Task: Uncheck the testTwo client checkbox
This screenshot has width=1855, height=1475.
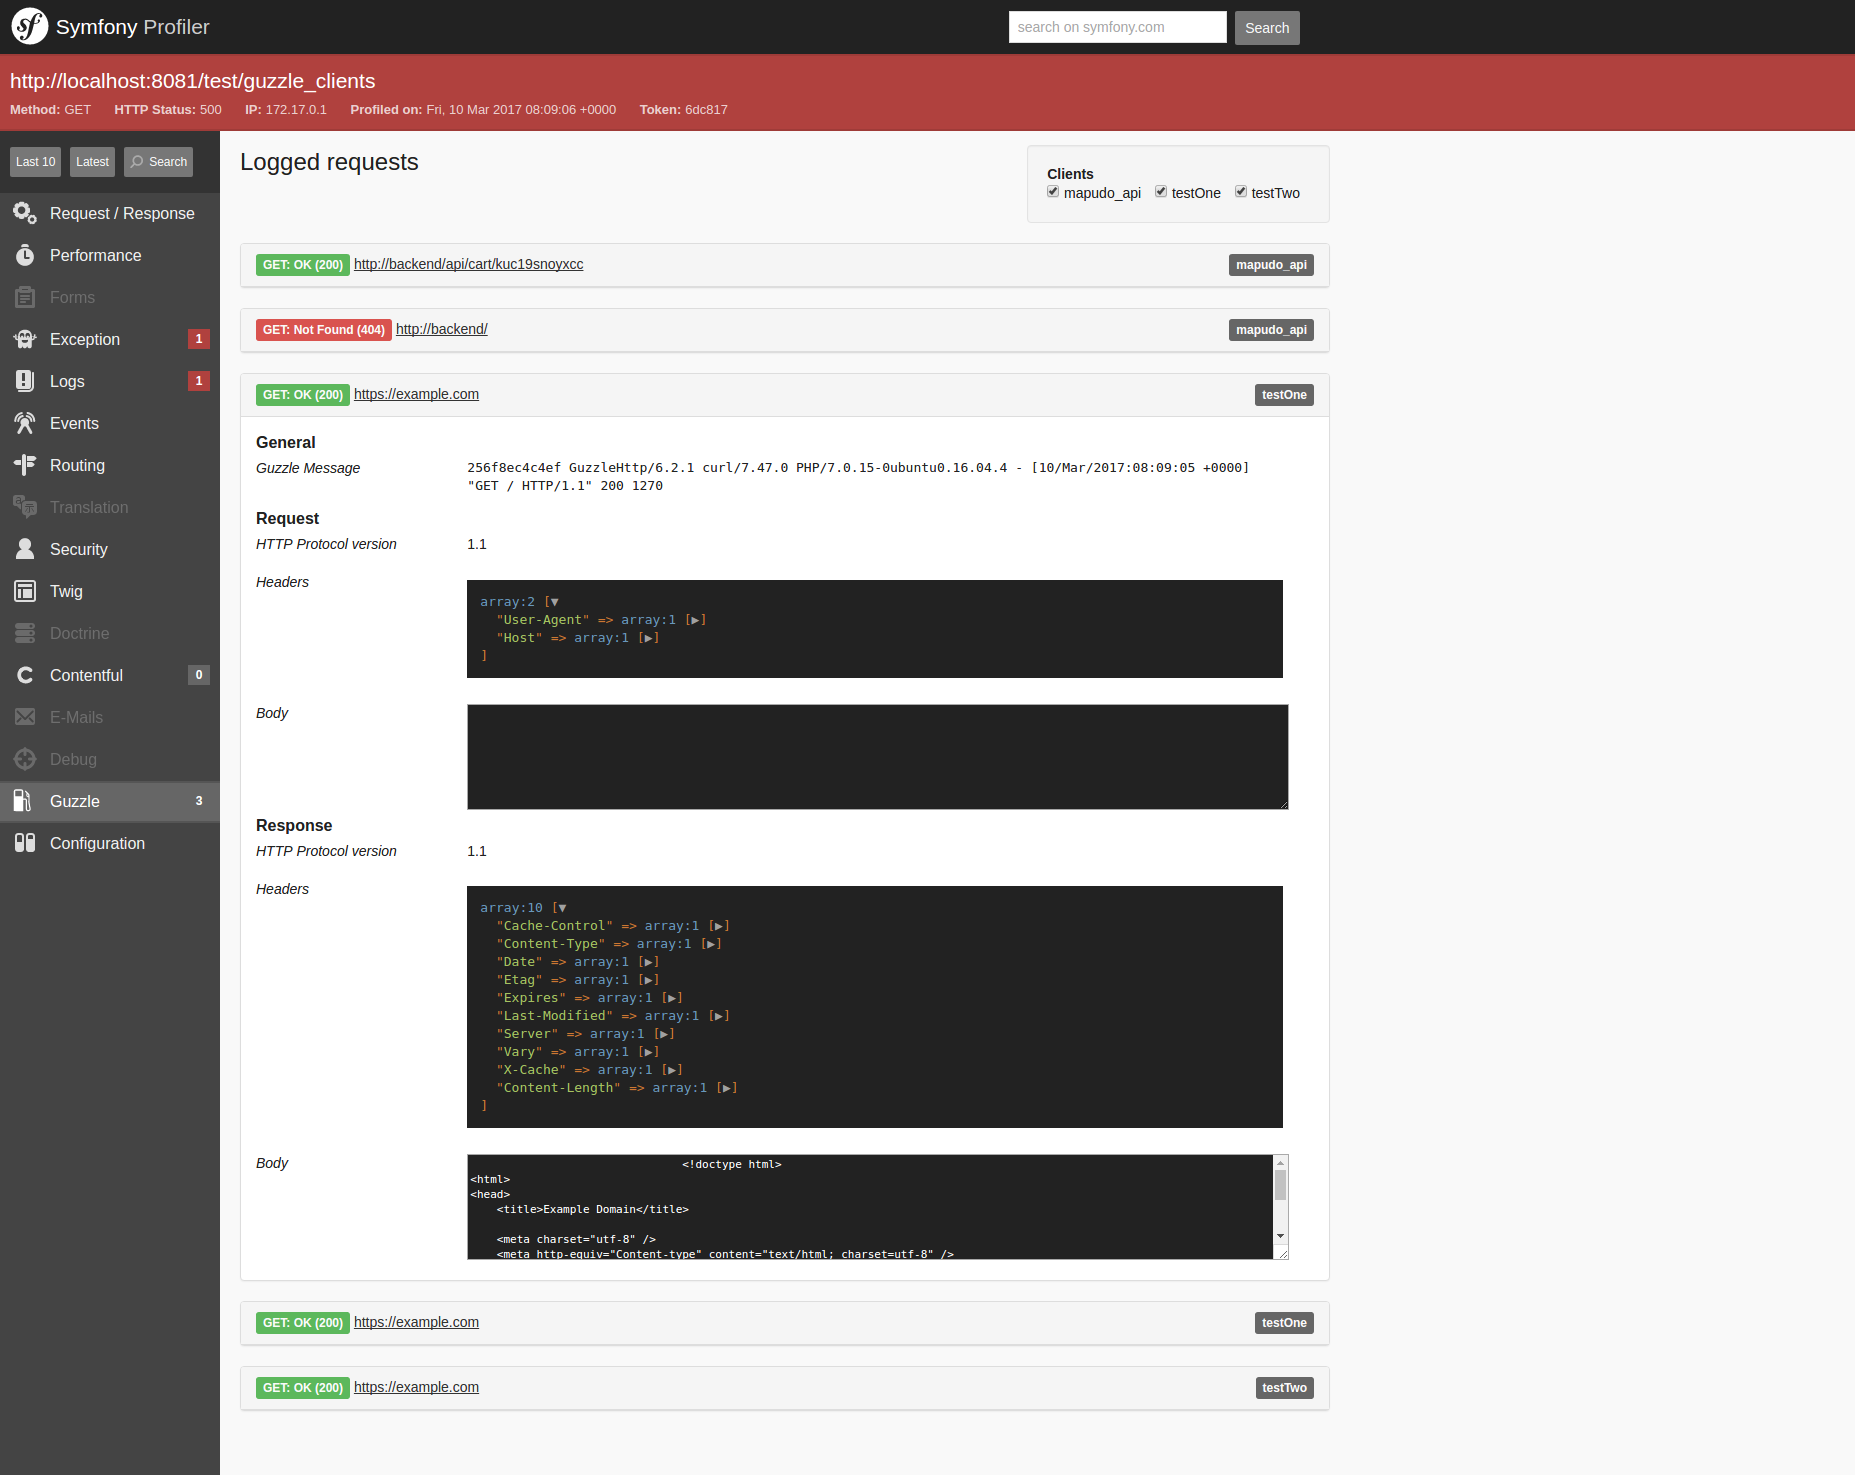Action: coord(1241,192)
